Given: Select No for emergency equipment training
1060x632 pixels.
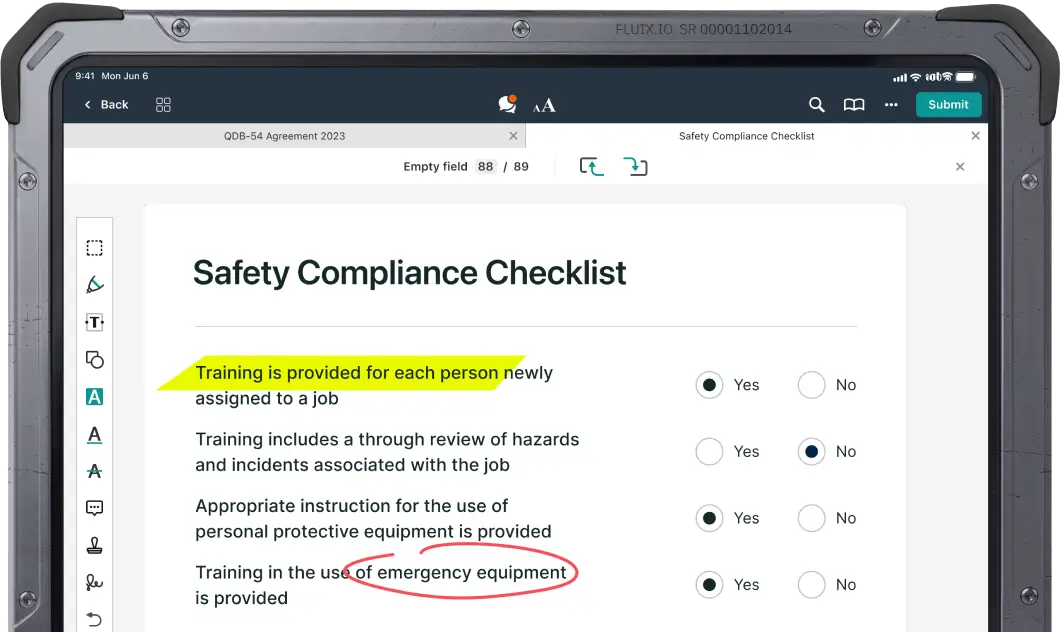Looking at the screenshot, I should [811, 585].
